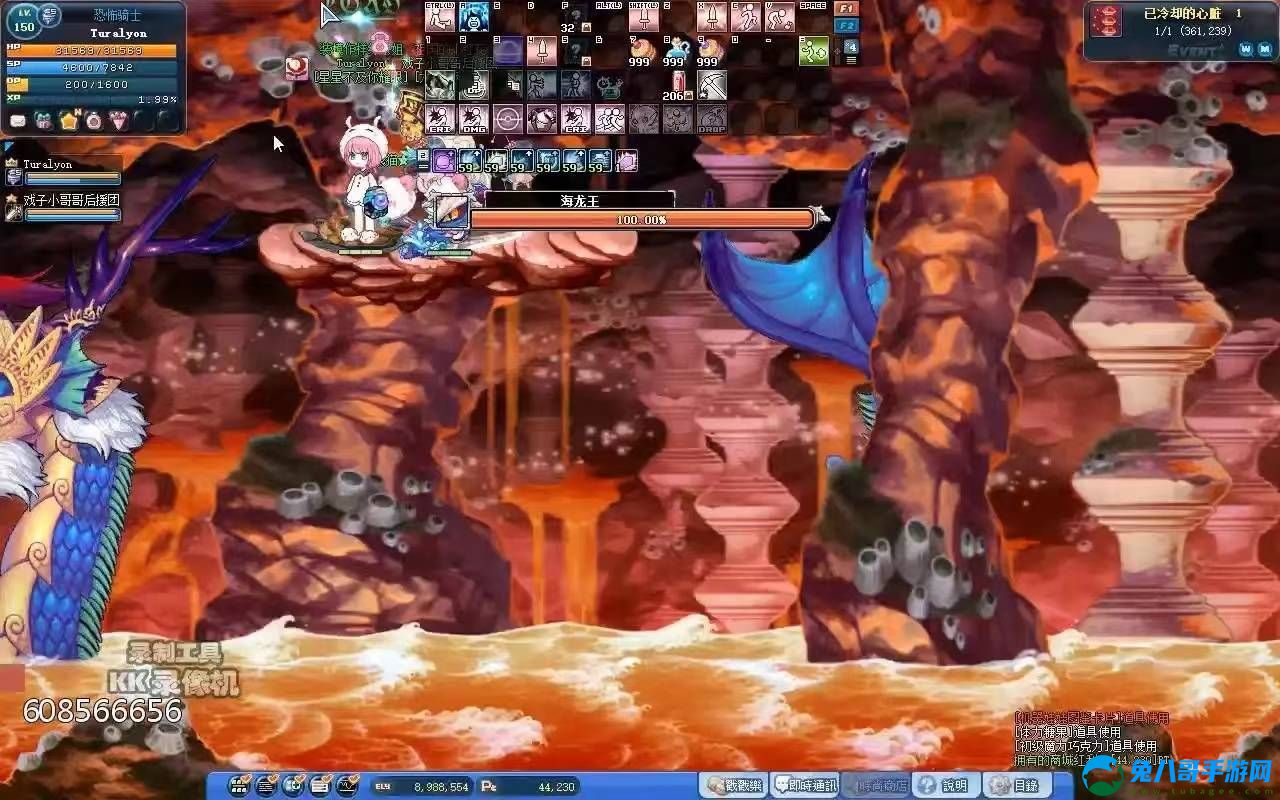1280x800 pixels.
Task: Click the XP percentage 1.99%
Action: [x=157, y=99]
